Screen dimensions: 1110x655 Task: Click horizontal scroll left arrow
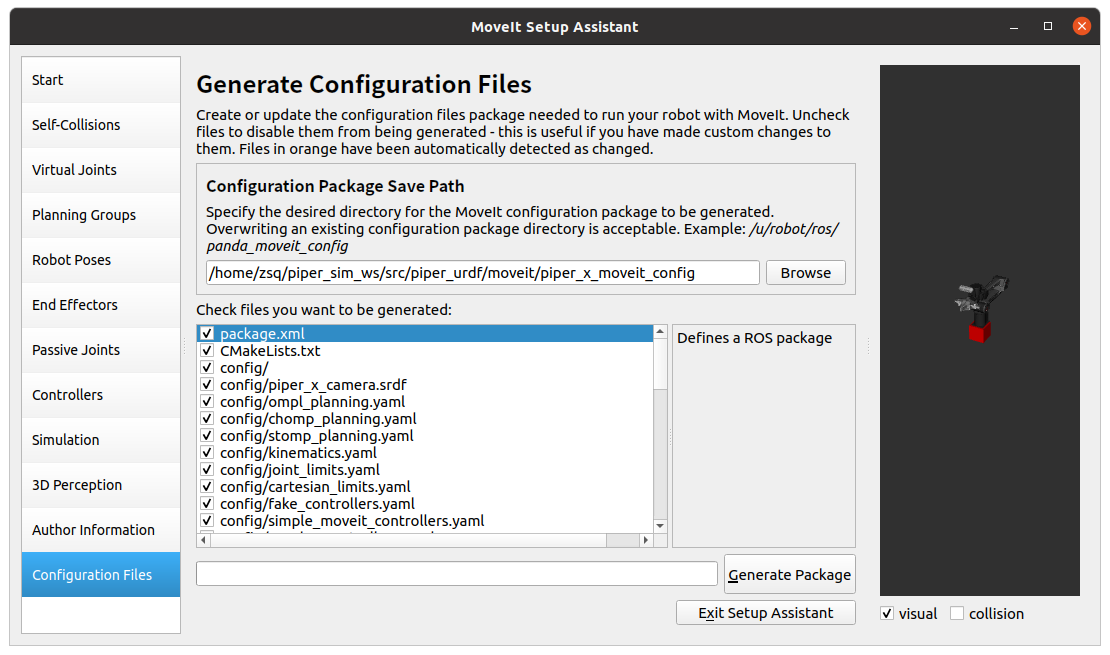tap(203, 540)
